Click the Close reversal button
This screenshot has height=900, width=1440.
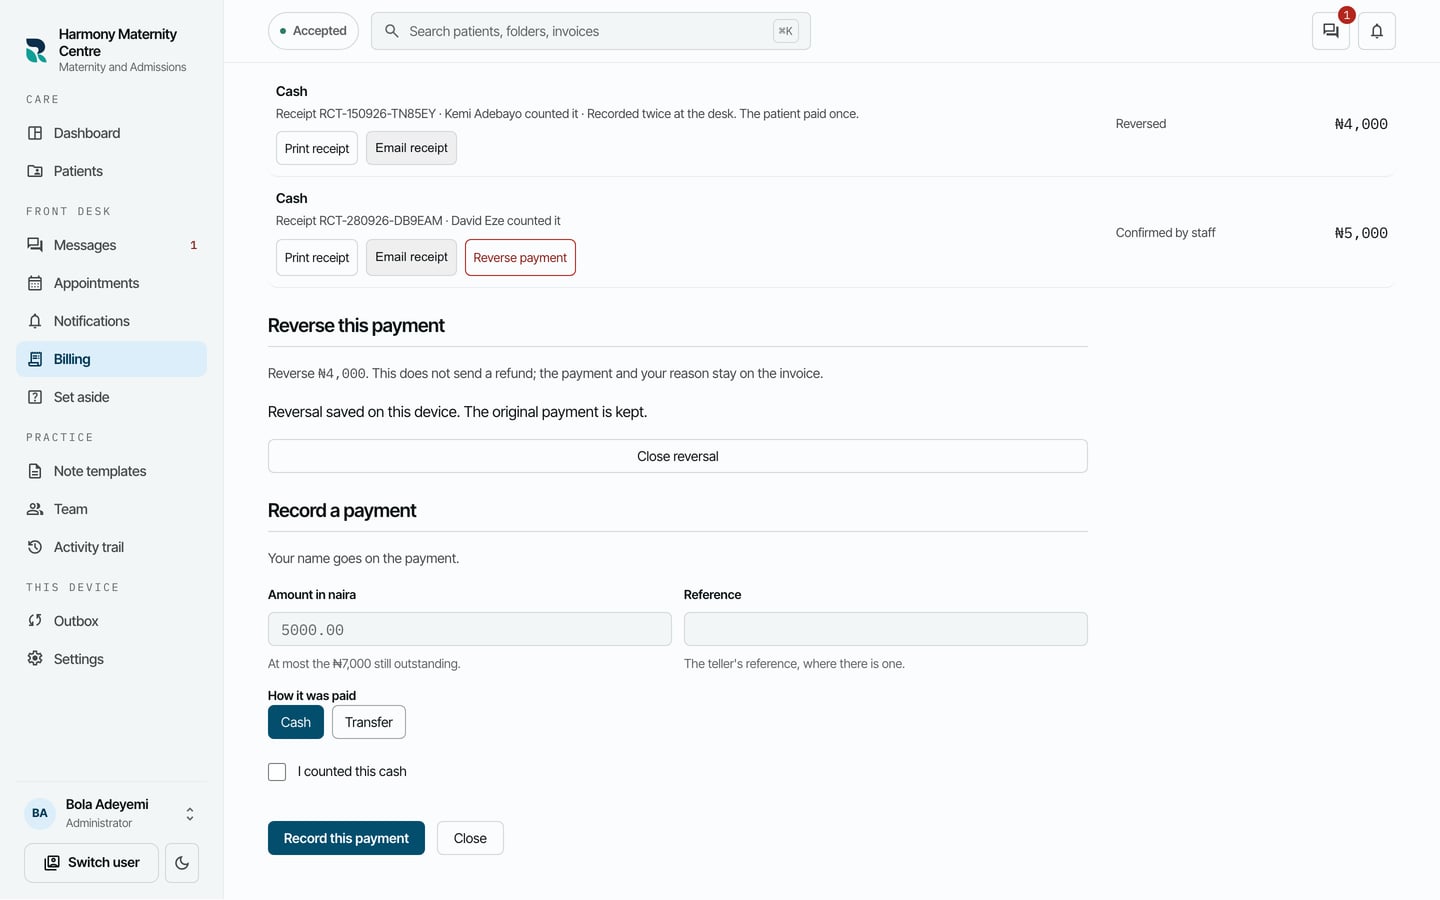click(x=678, y=456)
